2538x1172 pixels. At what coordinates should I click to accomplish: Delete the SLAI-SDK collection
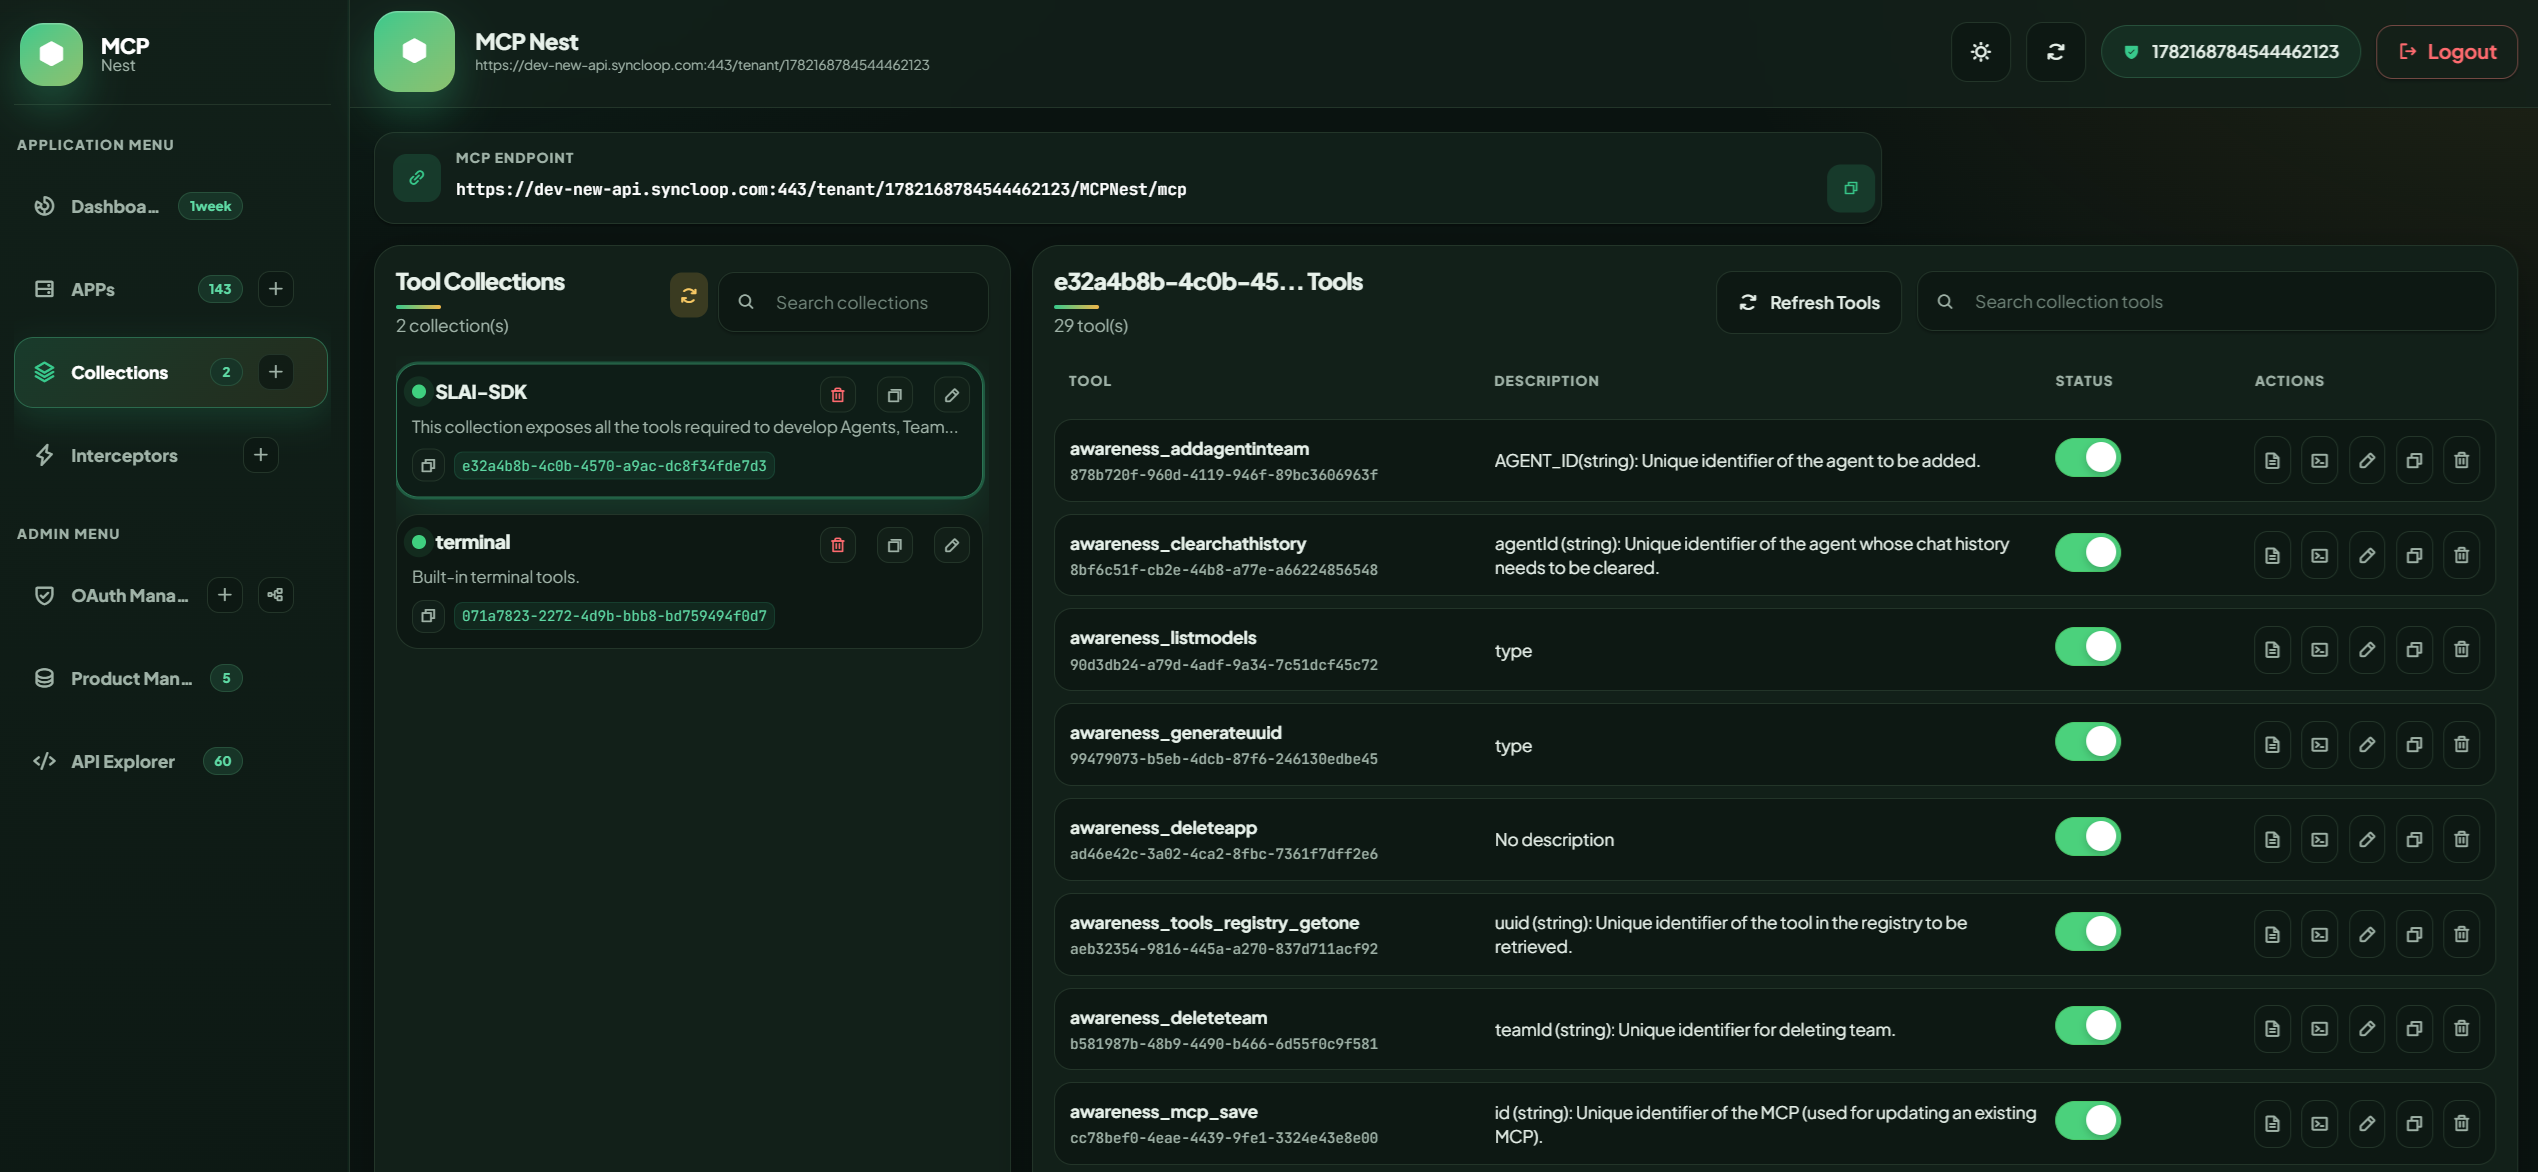coord(837,395)
